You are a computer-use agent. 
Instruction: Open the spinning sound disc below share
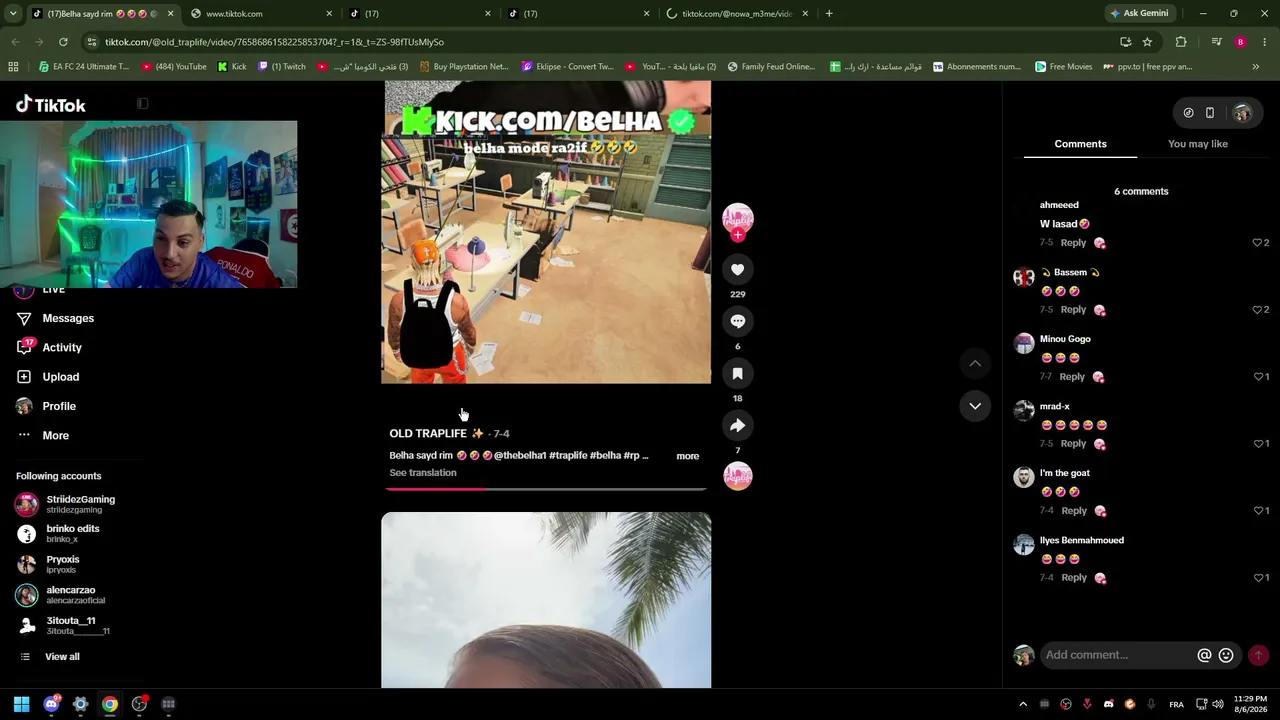(x=738, y=476)
